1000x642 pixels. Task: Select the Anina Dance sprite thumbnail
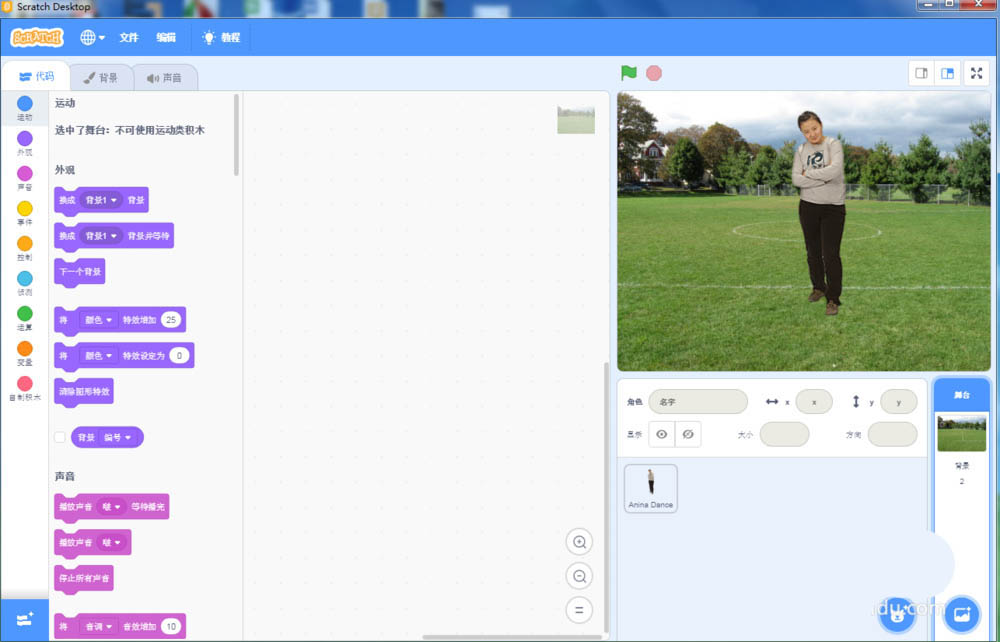(650, 488)
